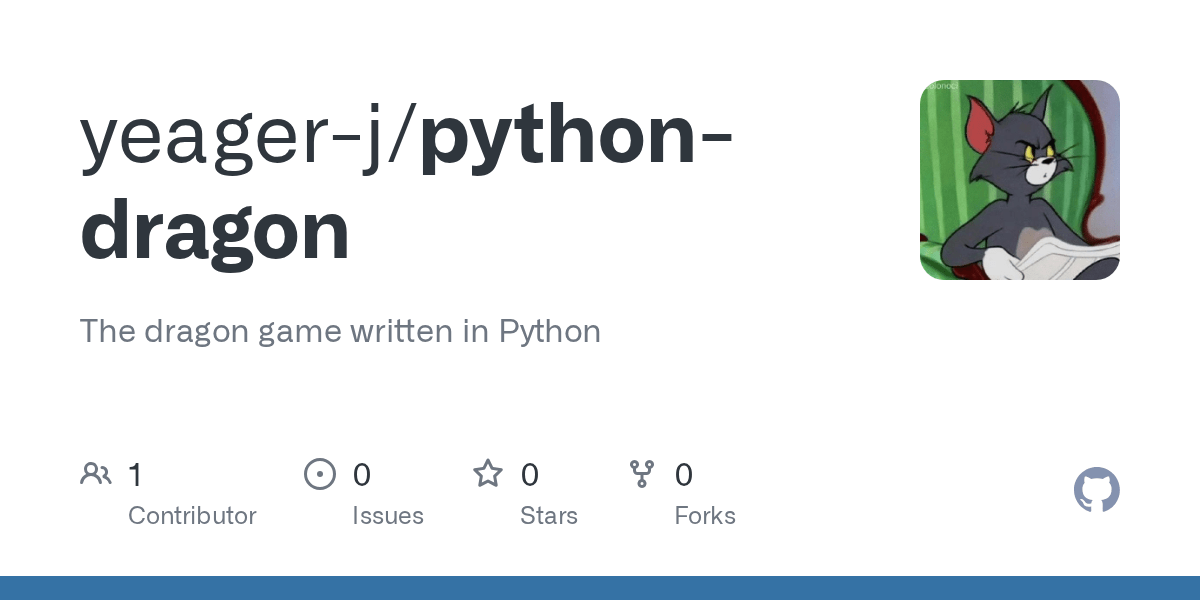The width and height of the screenshot is (1200, 600).
Task: Click the zero count above Issues
Action: pyautogui.click(x=361, y=475)
